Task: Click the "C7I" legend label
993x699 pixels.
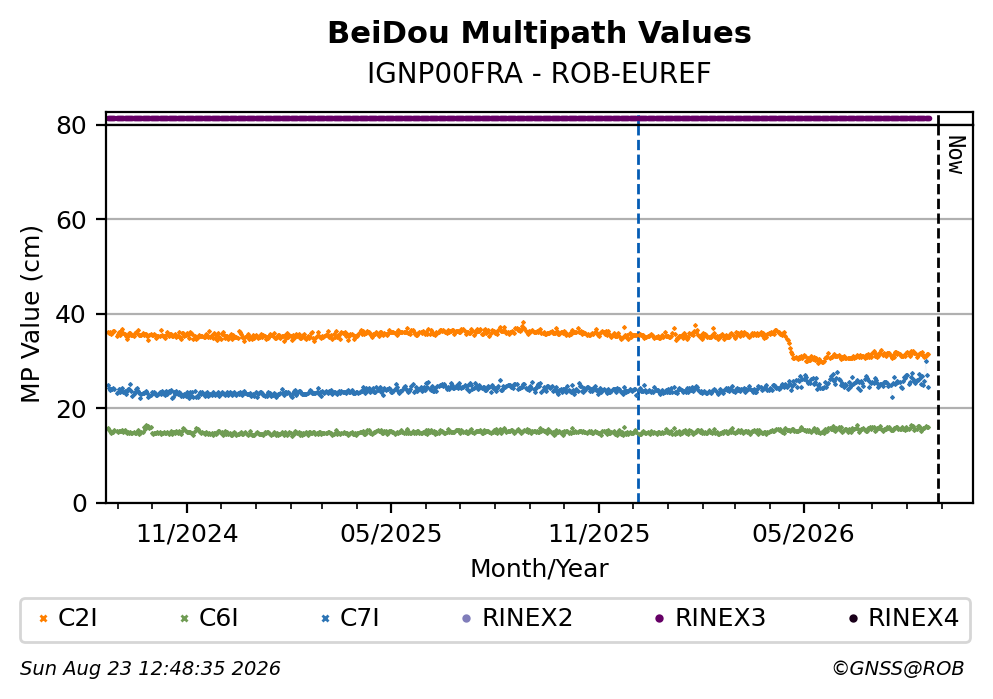Action: [360, 618]
